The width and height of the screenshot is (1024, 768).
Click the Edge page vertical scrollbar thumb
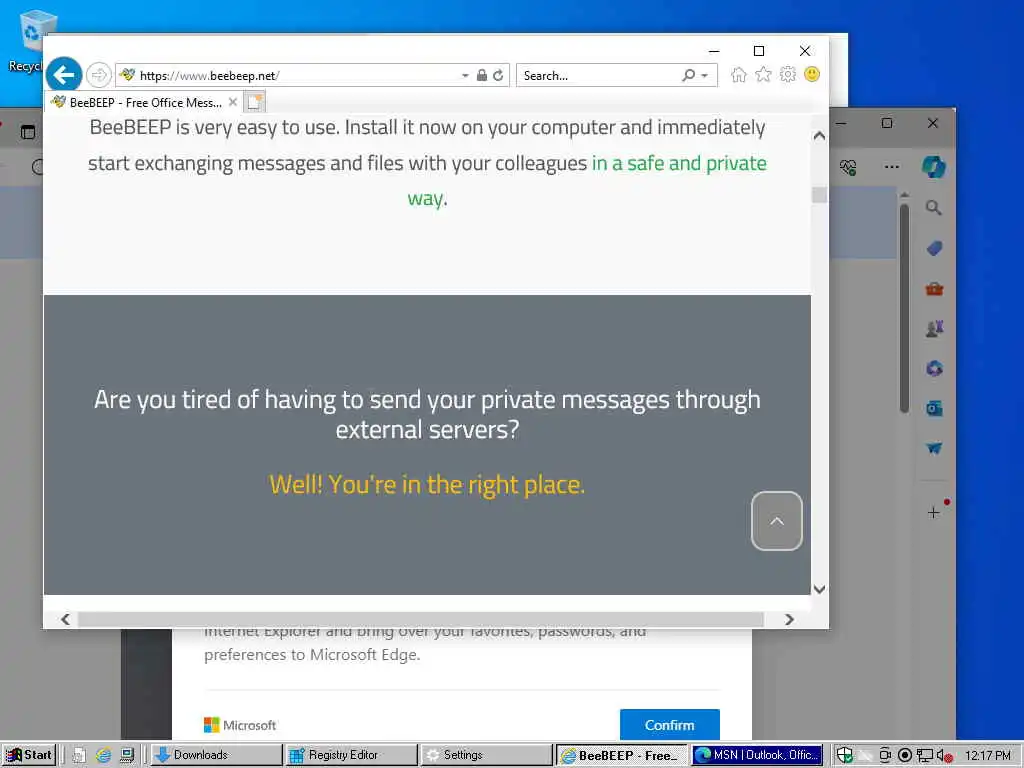click(904, 308)
